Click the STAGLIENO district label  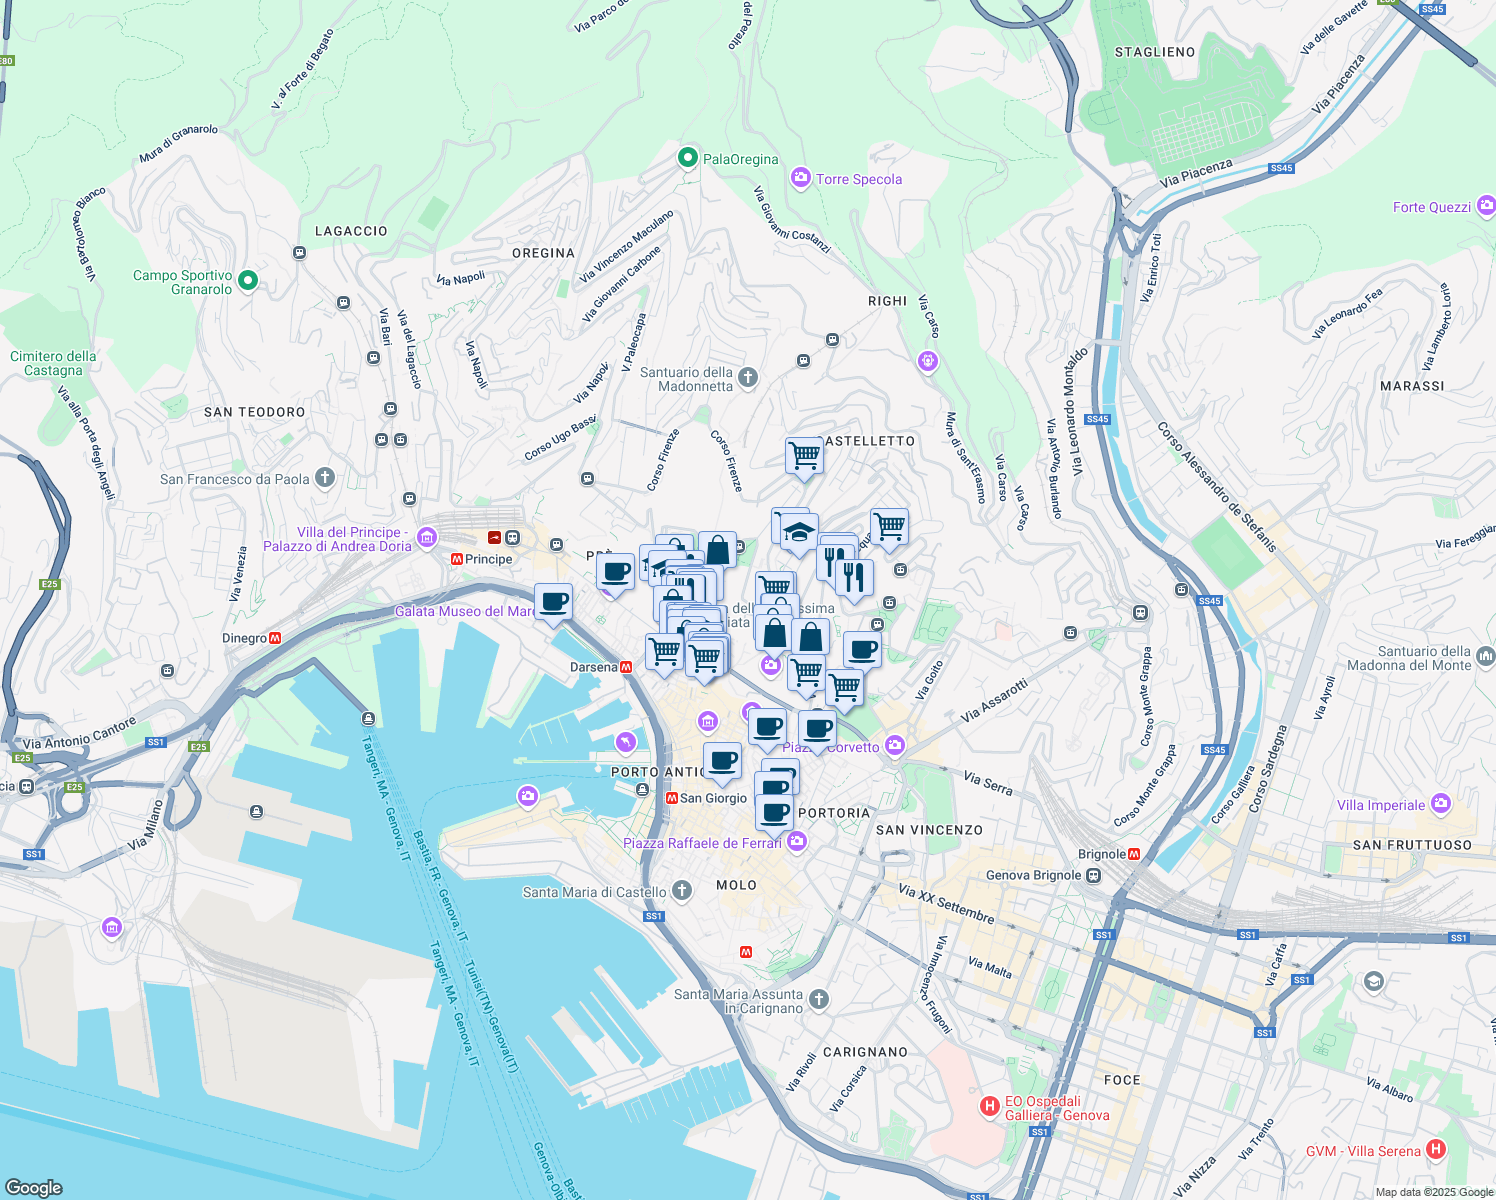[x=1155, y=52]
